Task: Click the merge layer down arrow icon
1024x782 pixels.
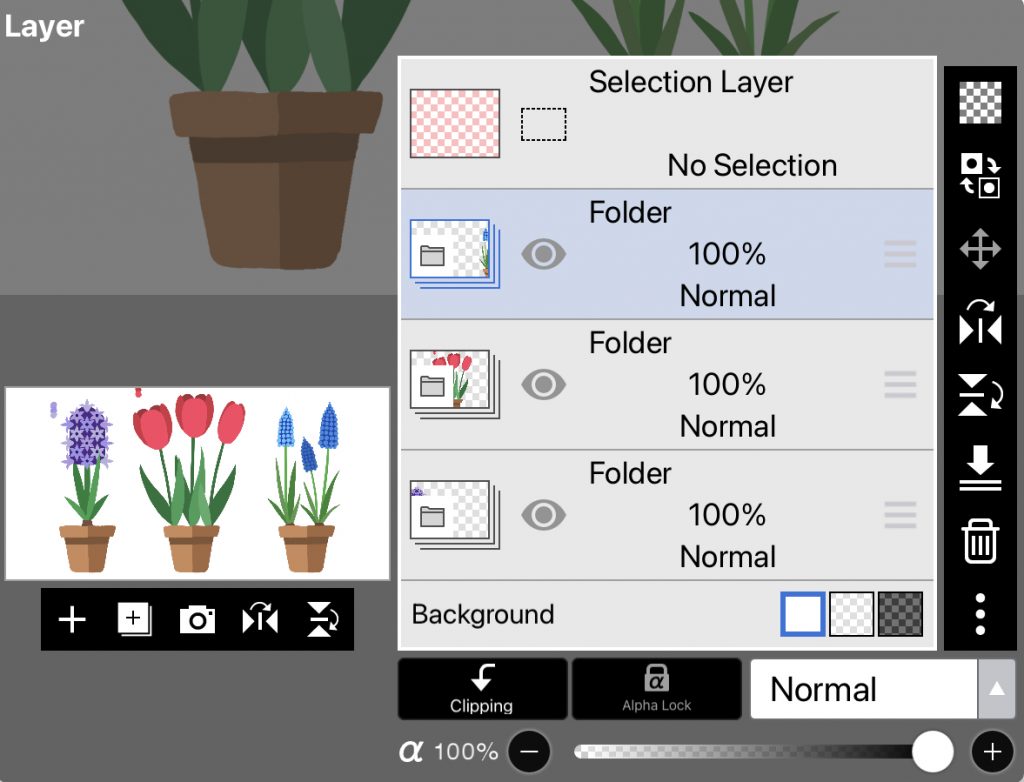Action: click(980, 468)
